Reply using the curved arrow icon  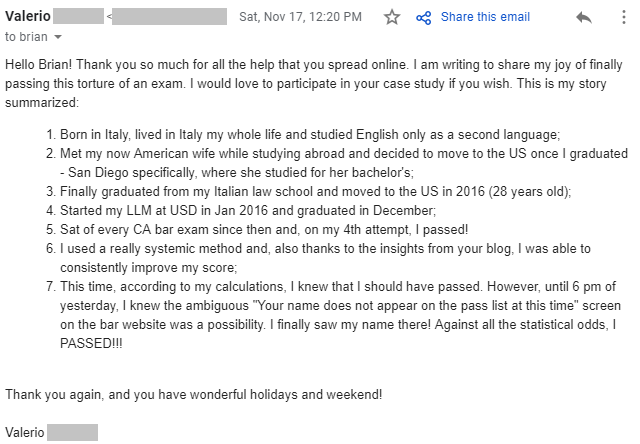tap(584, 18)
